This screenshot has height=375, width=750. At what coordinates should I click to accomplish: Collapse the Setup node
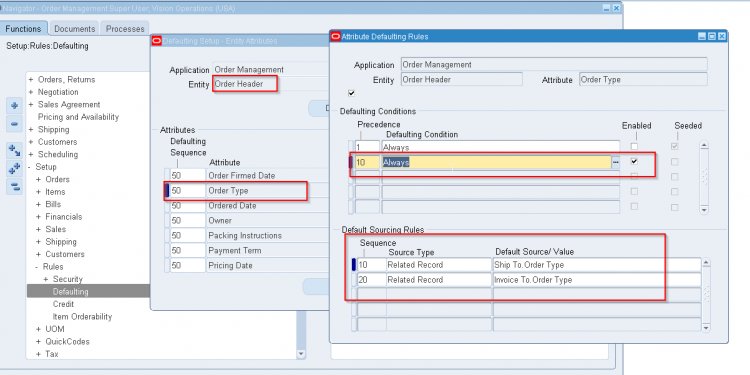(30, 167)
